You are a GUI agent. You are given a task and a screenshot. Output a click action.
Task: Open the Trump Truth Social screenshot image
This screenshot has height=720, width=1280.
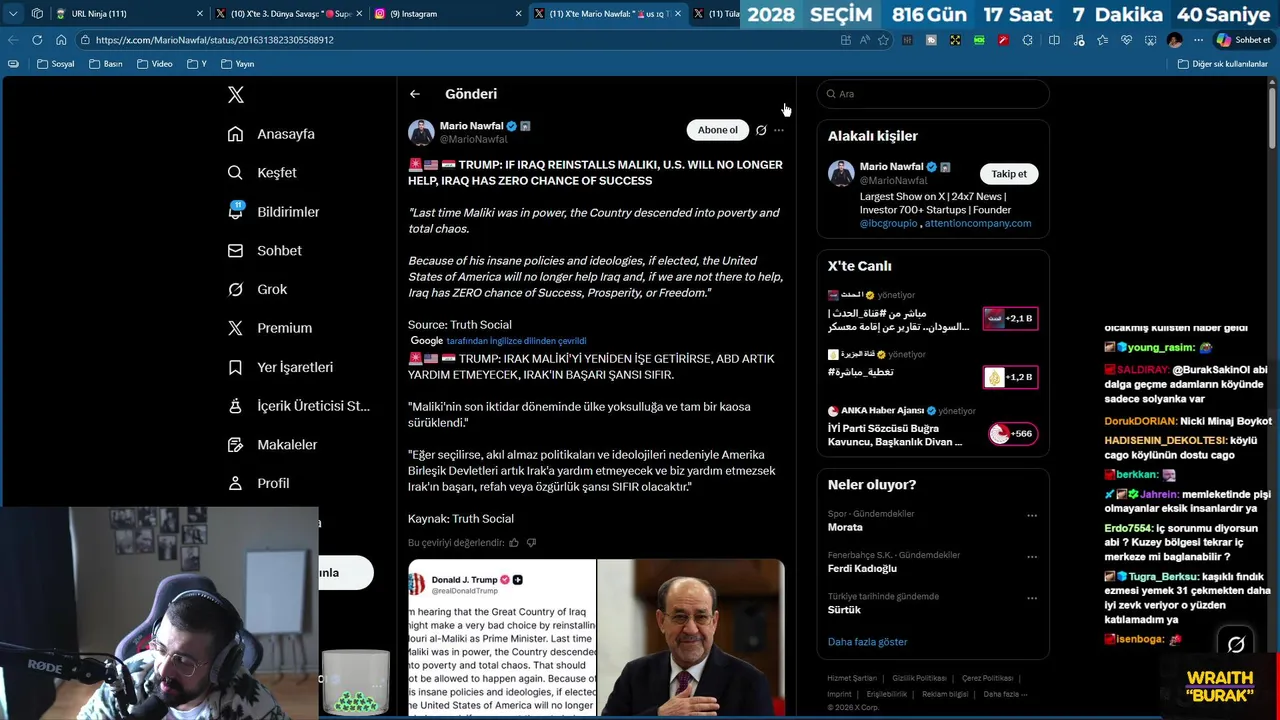pyautogui.click(x=502, y=638)
